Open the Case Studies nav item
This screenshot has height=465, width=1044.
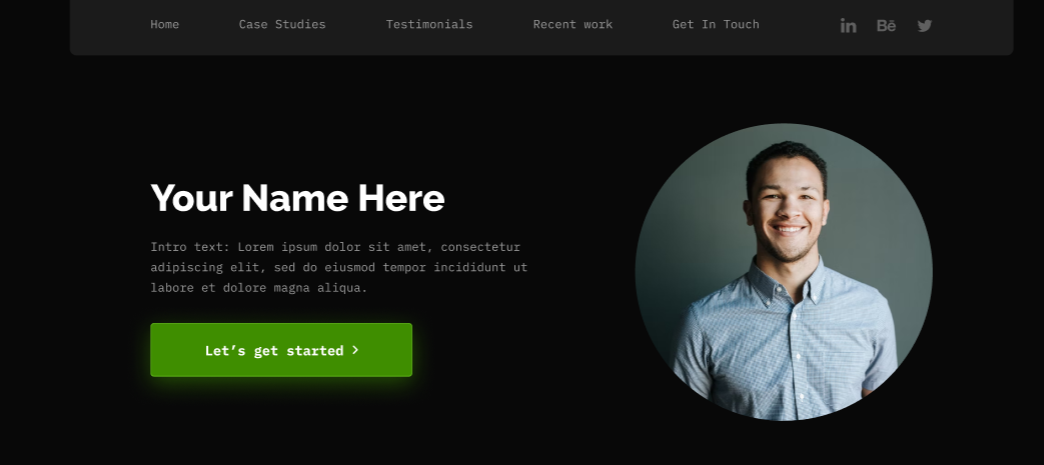click(x=282, y=25)
